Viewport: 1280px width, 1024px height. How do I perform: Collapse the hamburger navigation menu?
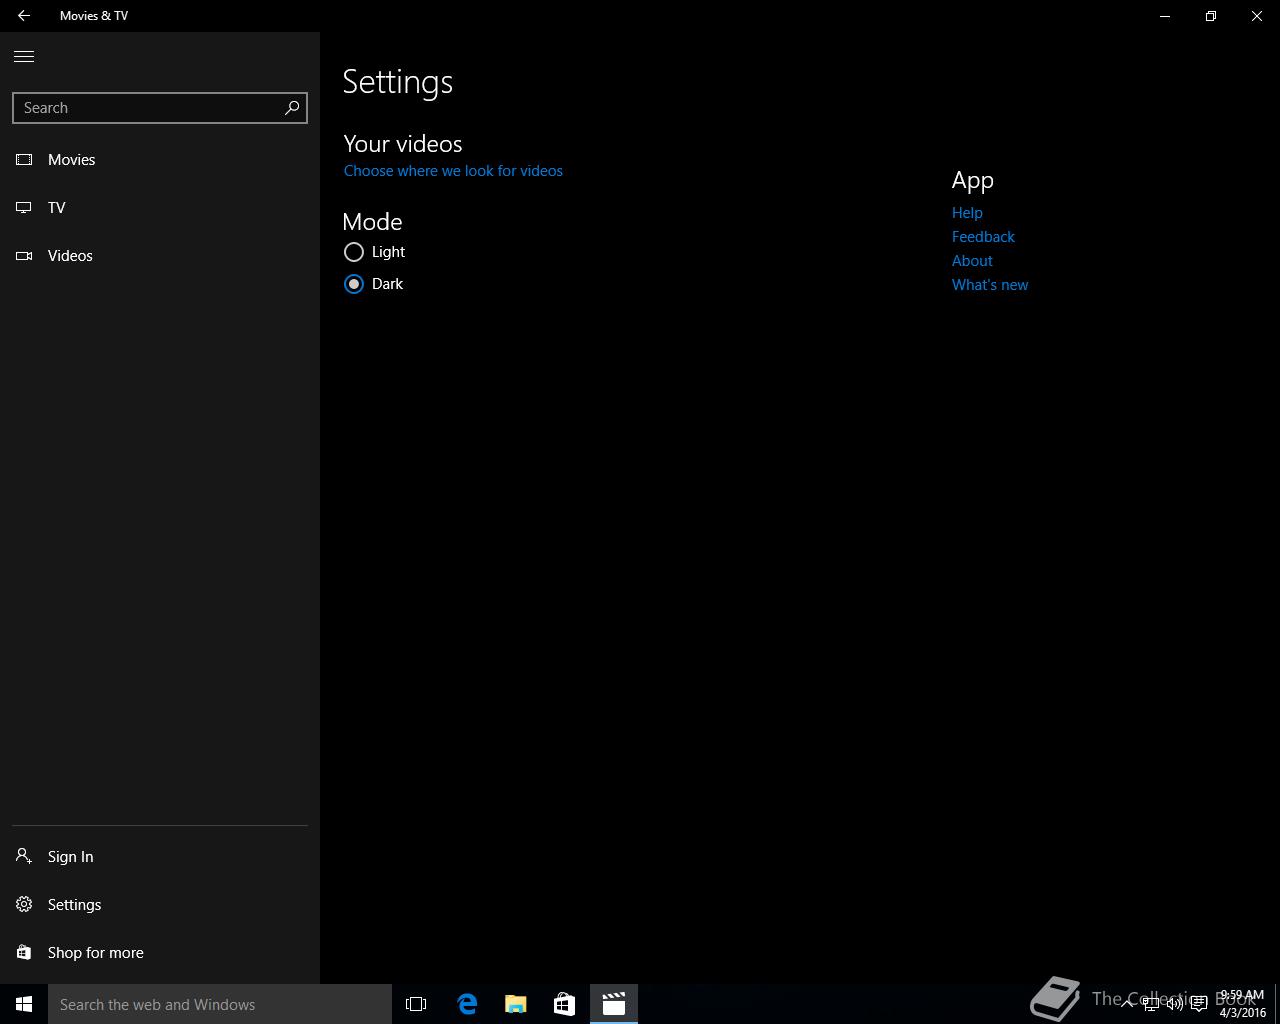click(x=24, y=56)
